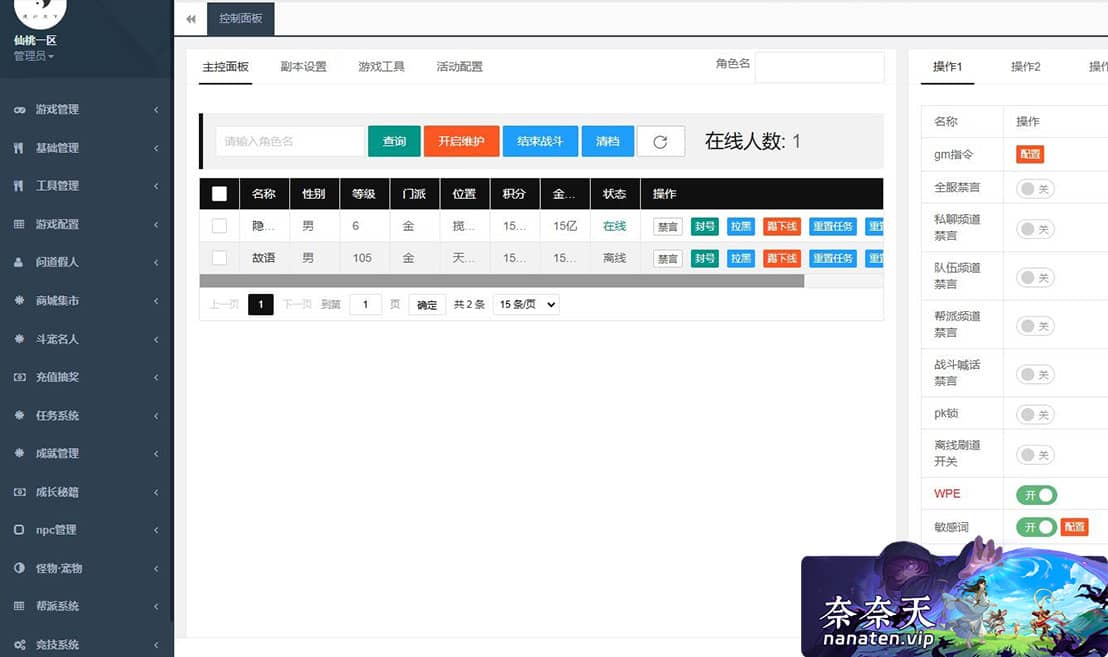Click the 结束战斗 button
The image size is (1108, 657).
(540, 141)
